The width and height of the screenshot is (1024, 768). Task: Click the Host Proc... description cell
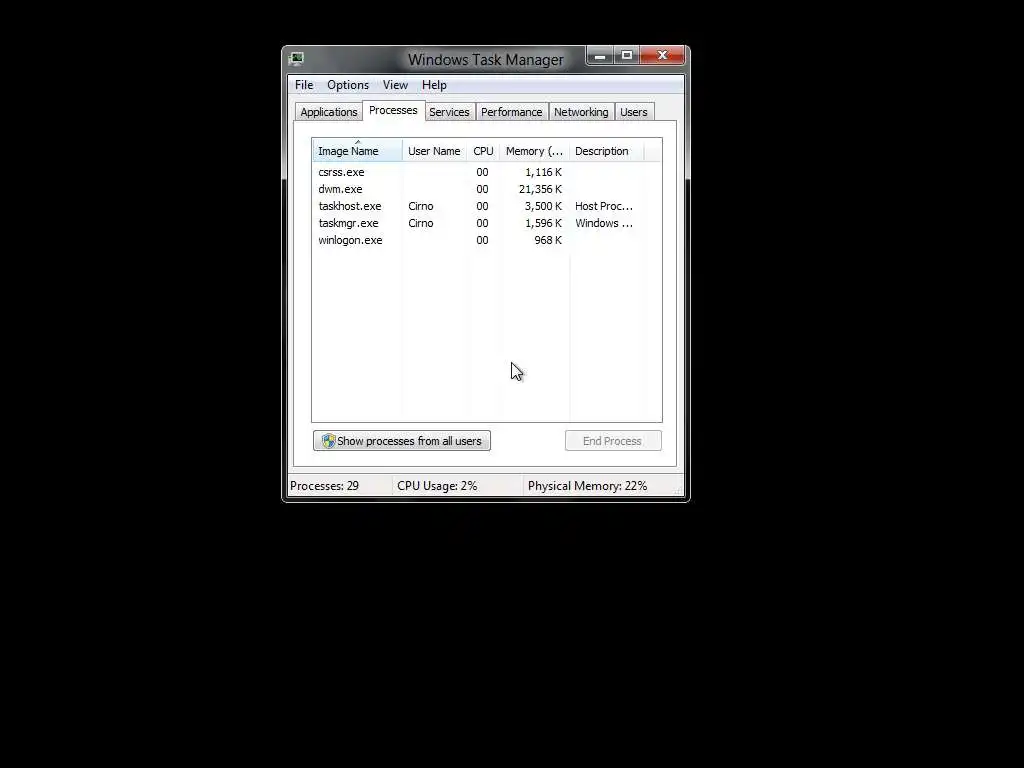coord(604,206)
